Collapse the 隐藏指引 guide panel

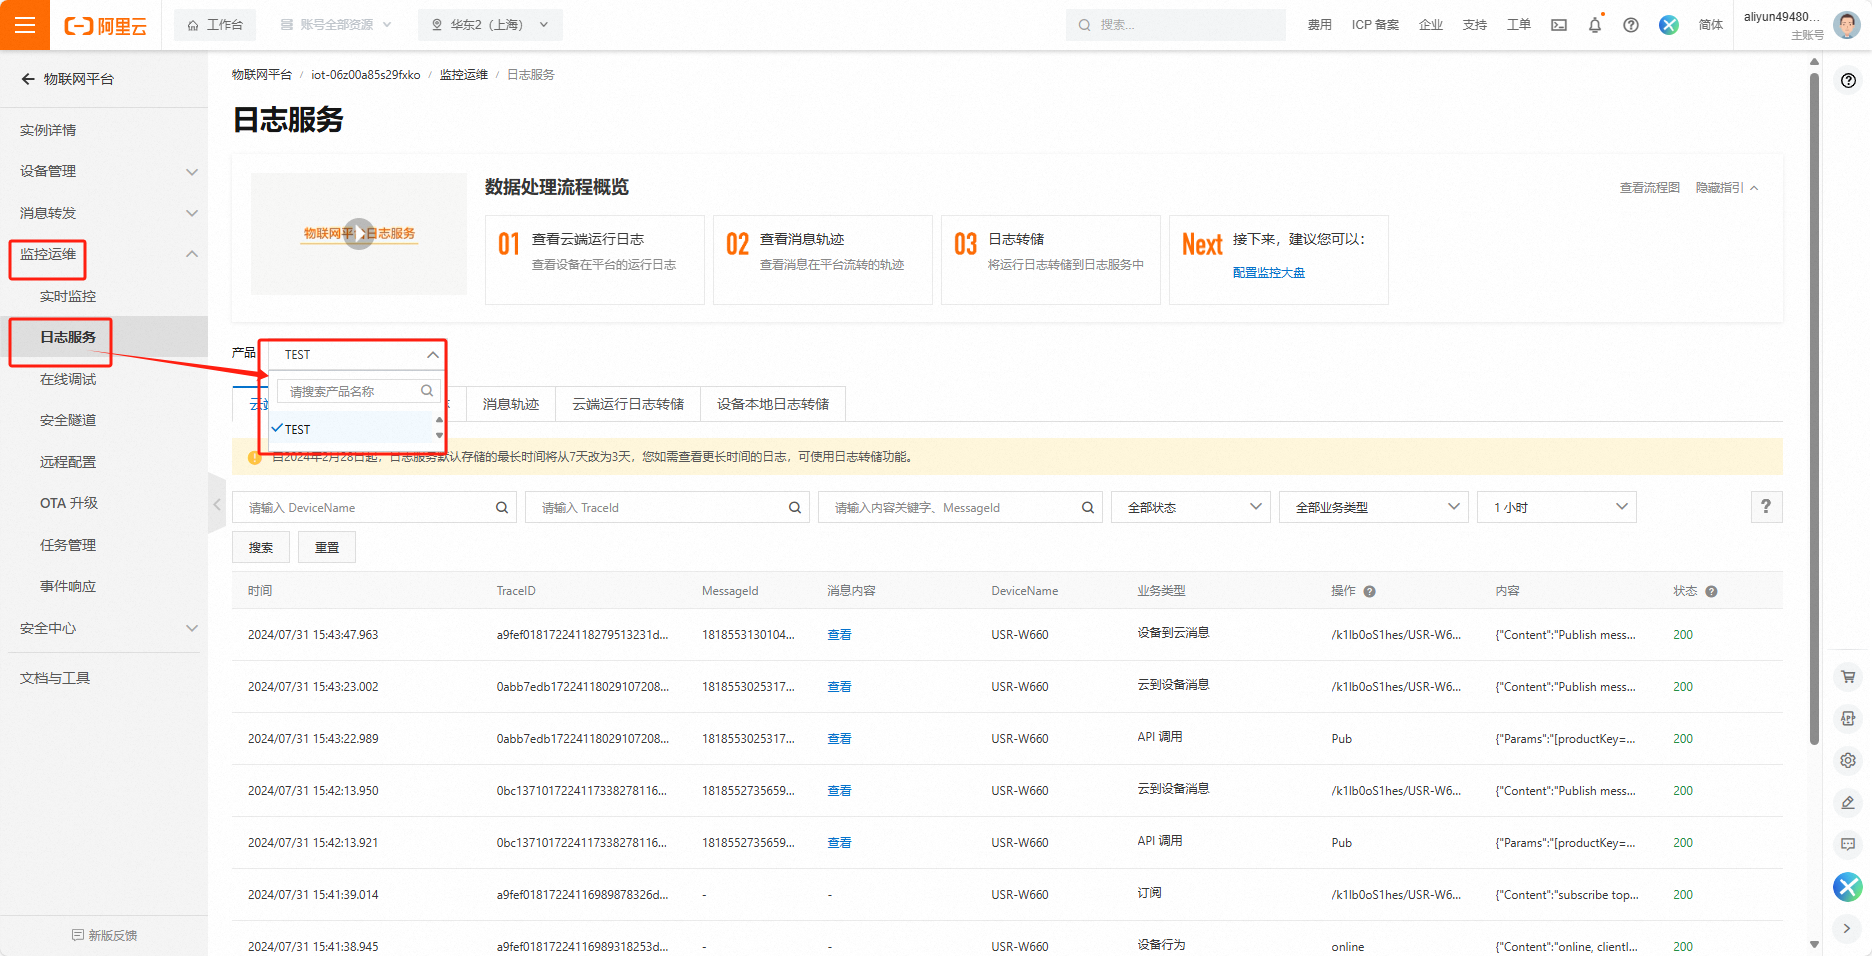pyautogui.click(x=1726, y=188)
